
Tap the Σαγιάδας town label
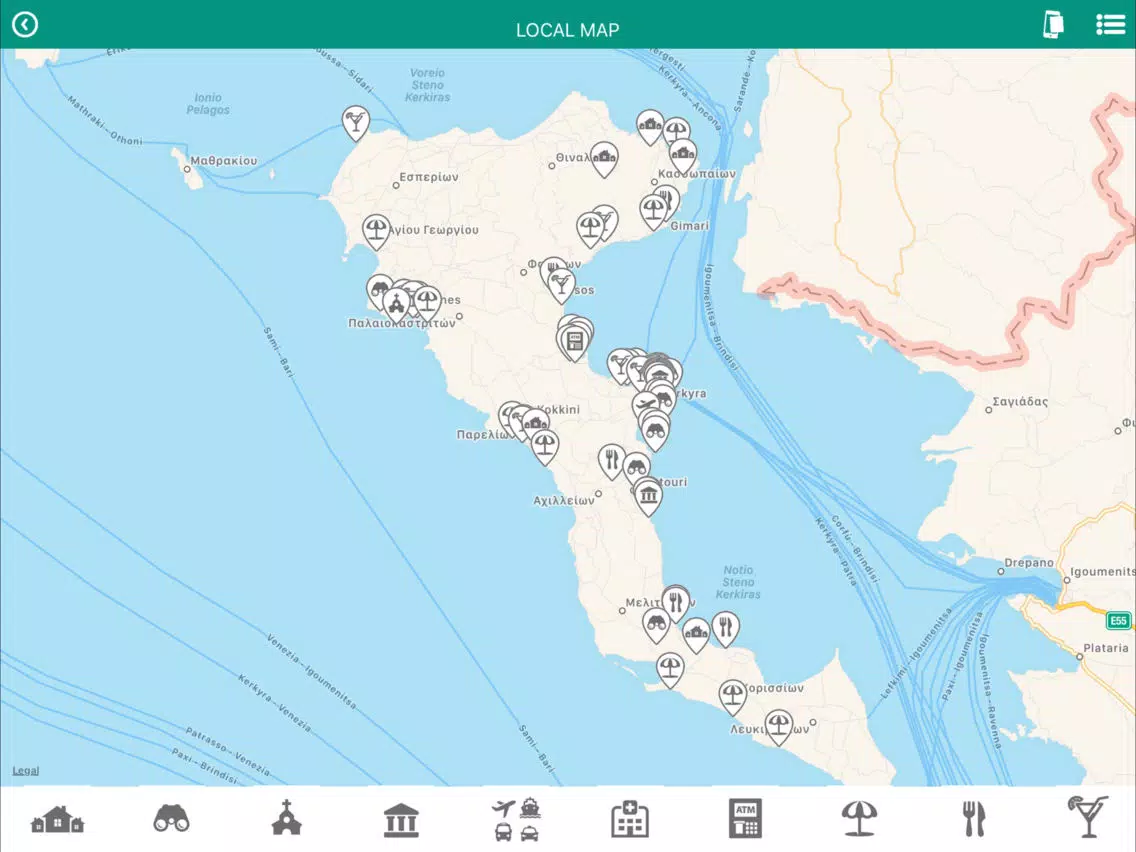(x=1020, y=401)
